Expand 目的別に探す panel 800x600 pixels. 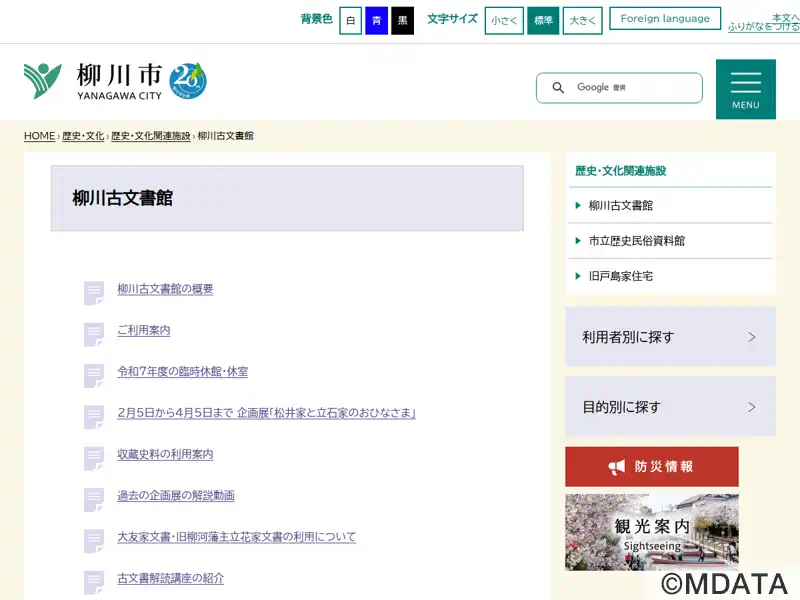click(x=670, y=407)
